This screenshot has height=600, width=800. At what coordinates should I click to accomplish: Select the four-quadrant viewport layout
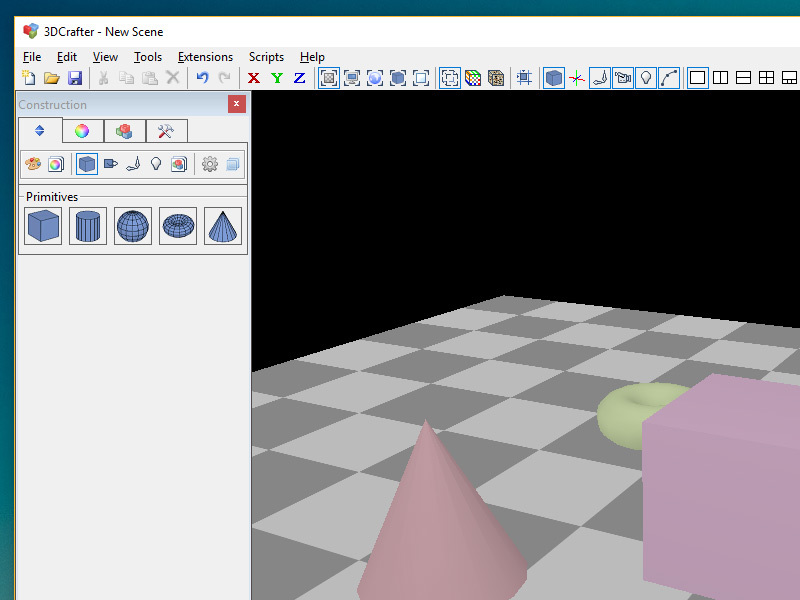click(766, 78)
